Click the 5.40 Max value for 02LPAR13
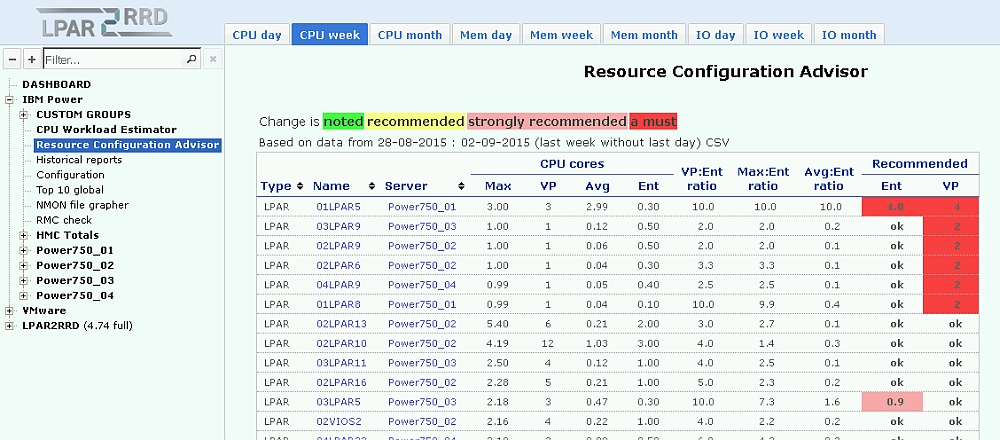This screenshot has width=1000, height=440. [498, 324]
